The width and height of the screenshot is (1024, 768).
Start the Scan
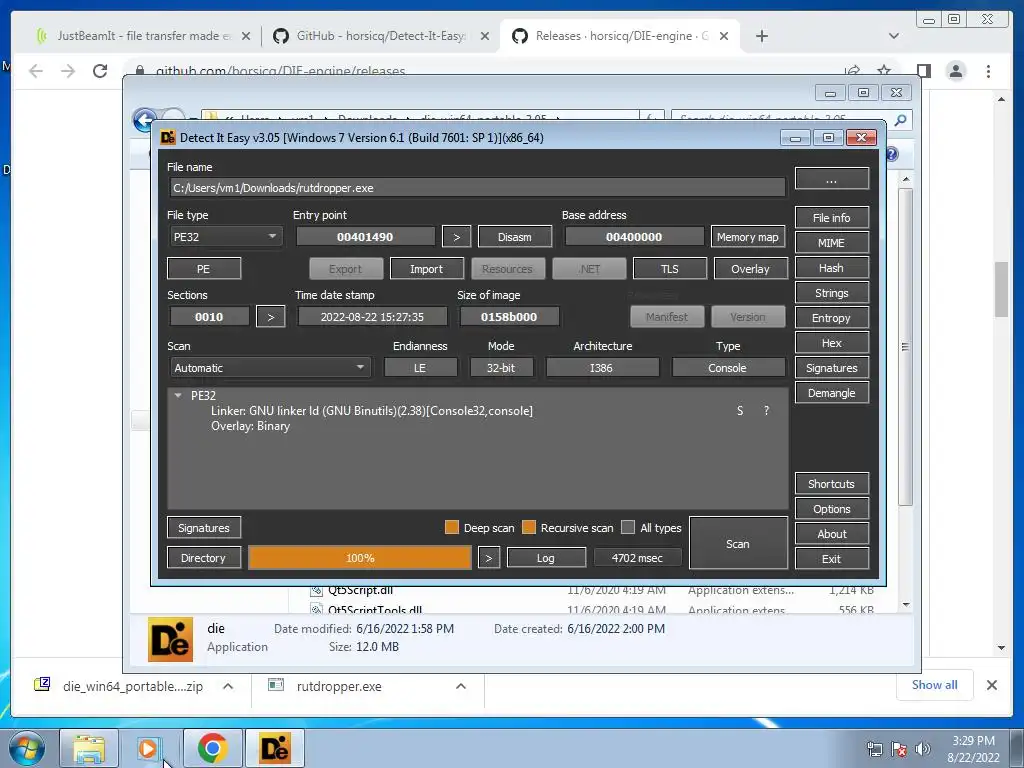pyautogui.click(x=738, y=543)
